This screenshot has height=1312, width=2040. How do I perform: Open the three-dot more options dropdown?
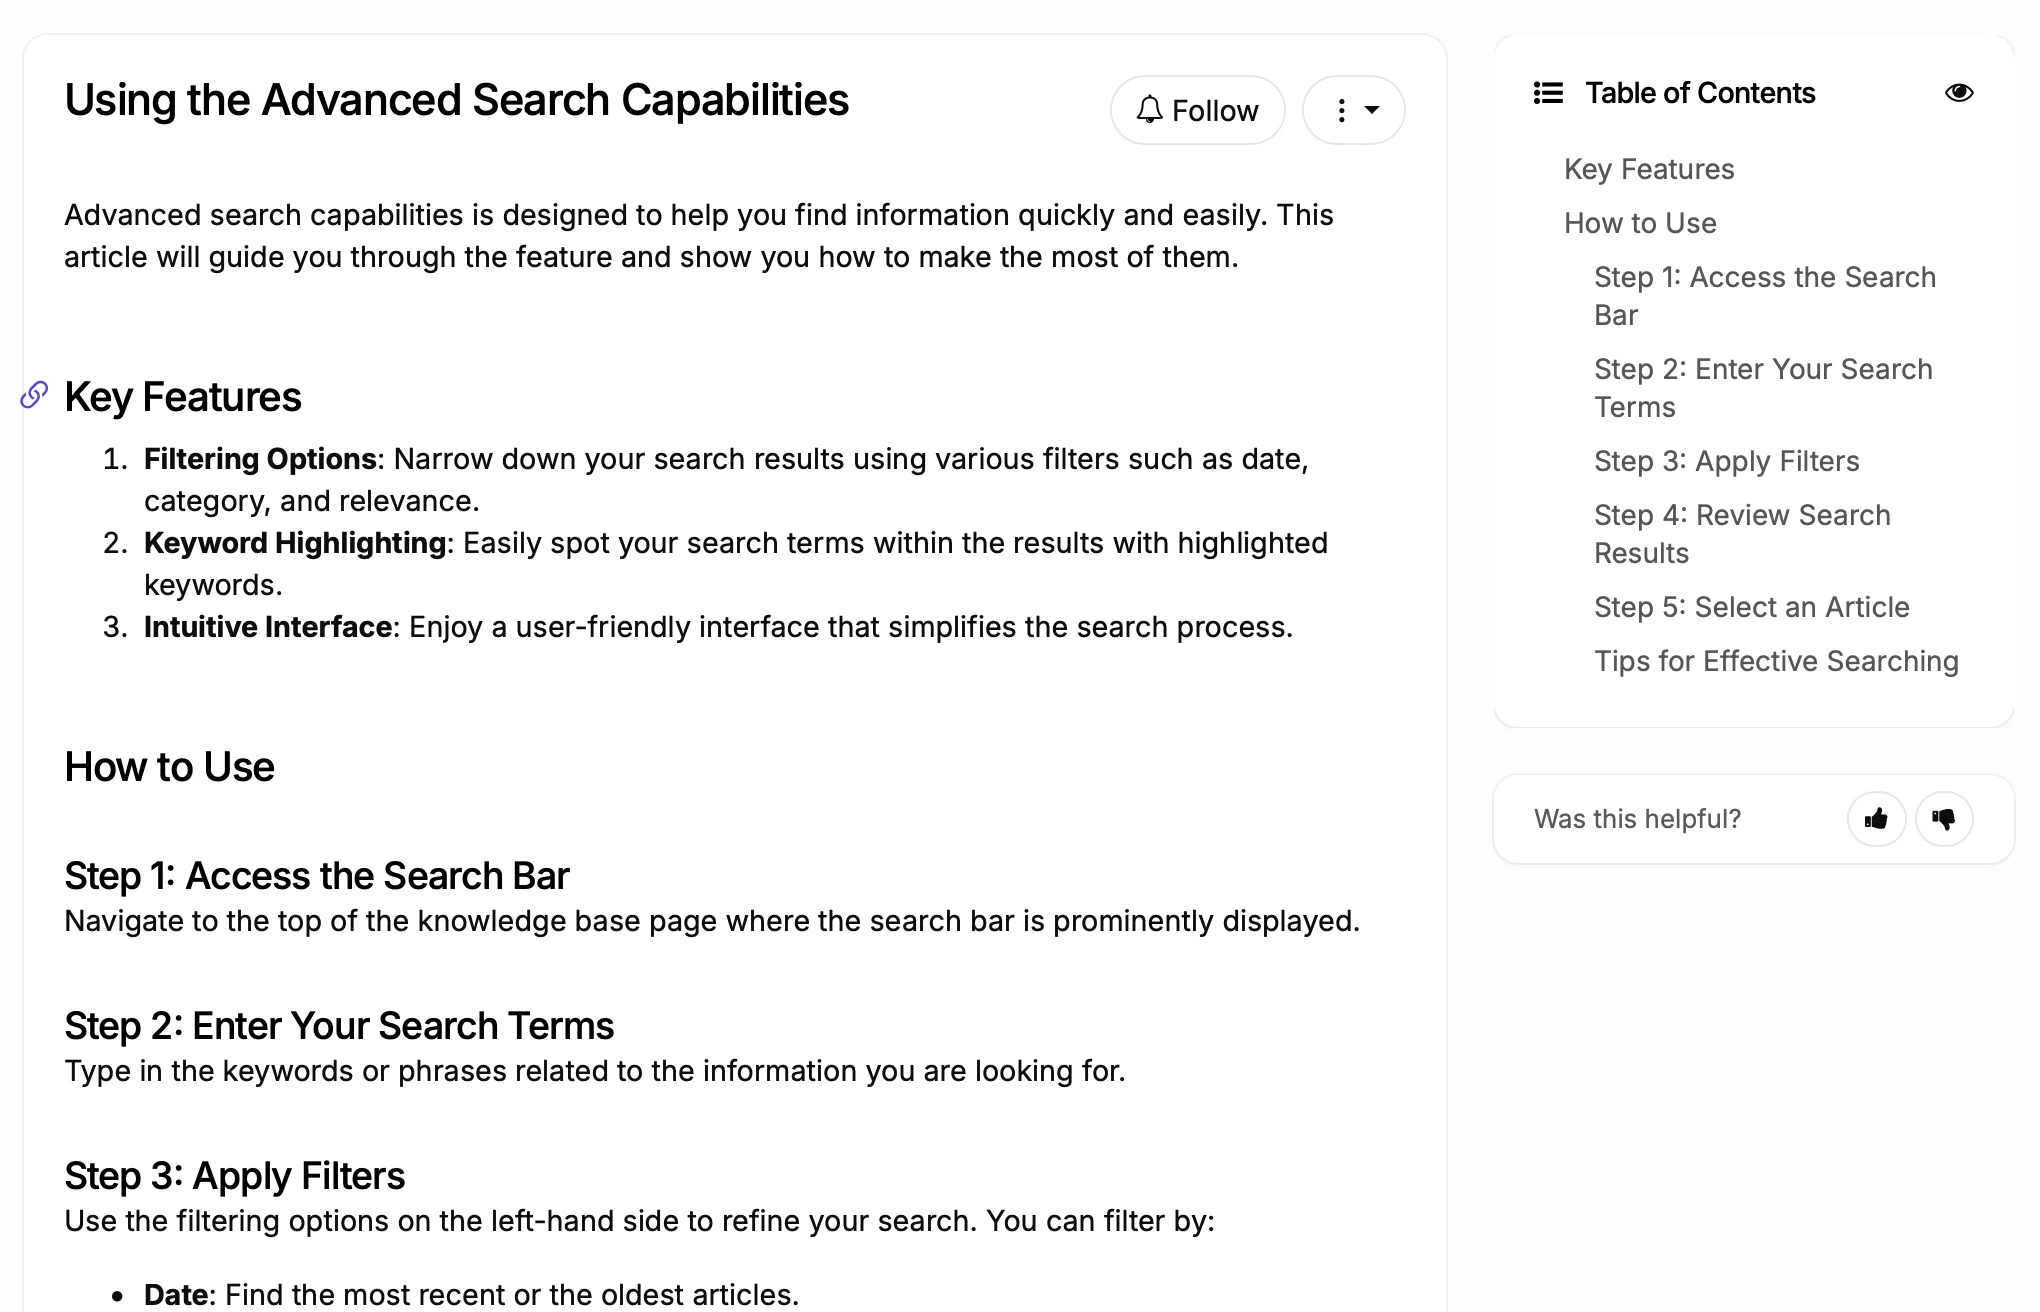click(x=1342, y=110)
